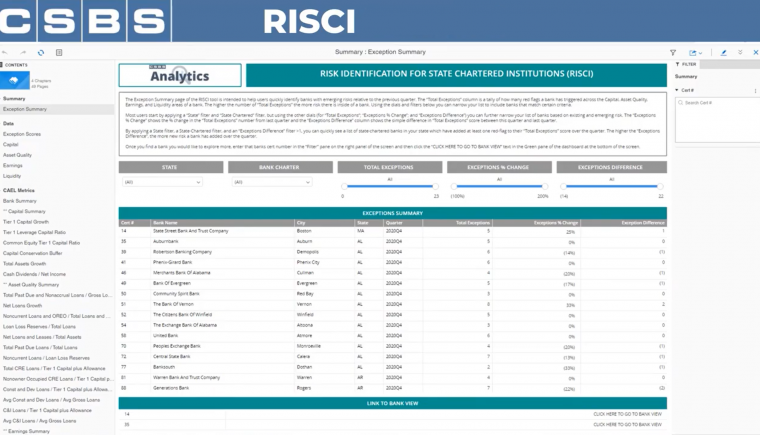The height and width of the screenshot is (435, 760).
Task: Open the Earnings data page
Action: click(x=13, y=166)
